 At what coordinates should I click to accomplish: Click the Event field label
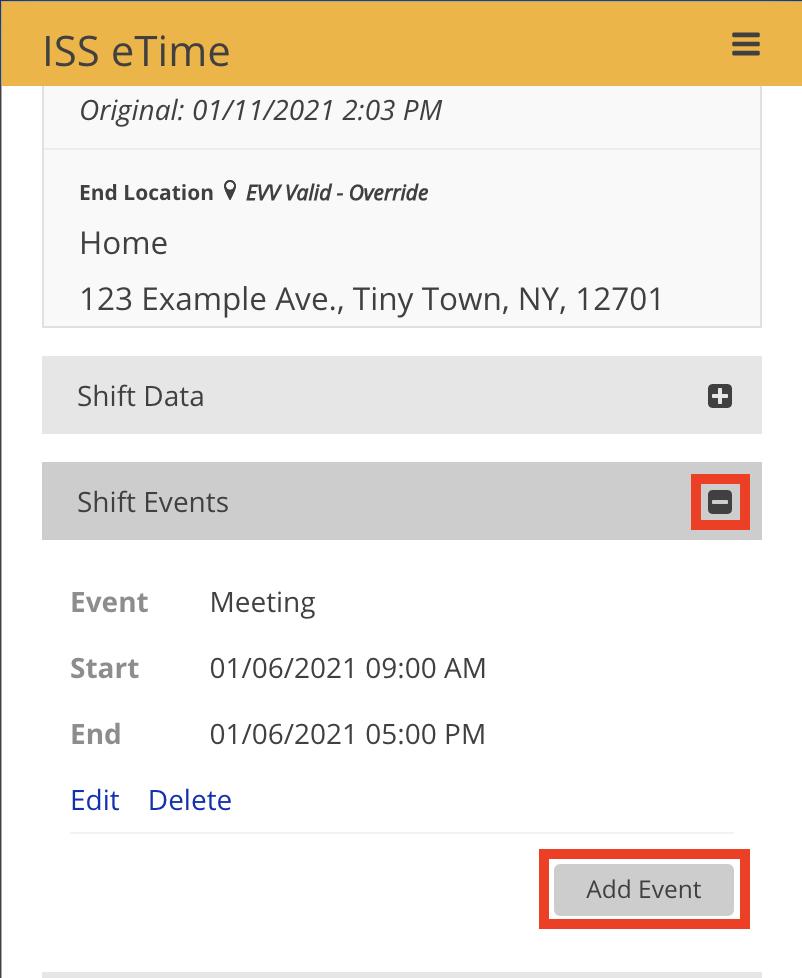110,603
